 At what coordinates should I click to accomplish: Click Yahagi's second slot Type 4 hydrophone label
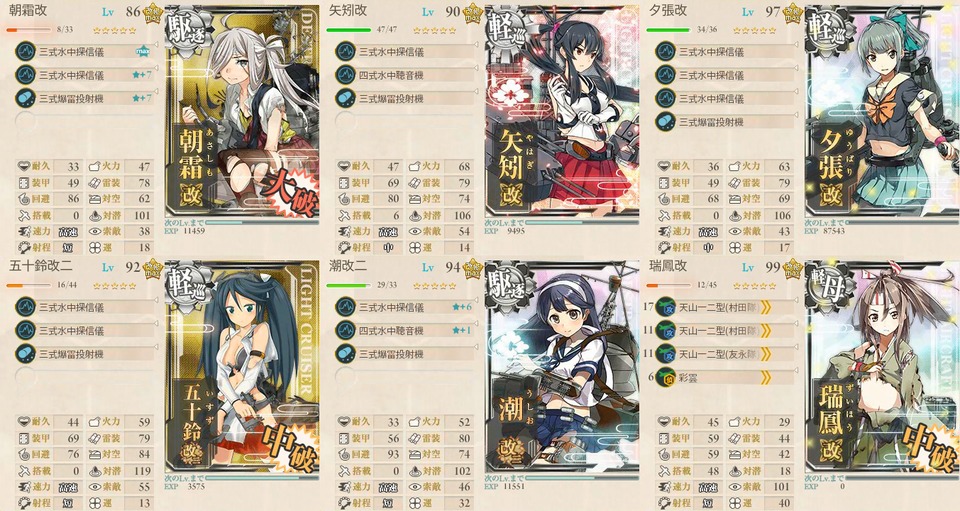[391, 75]
